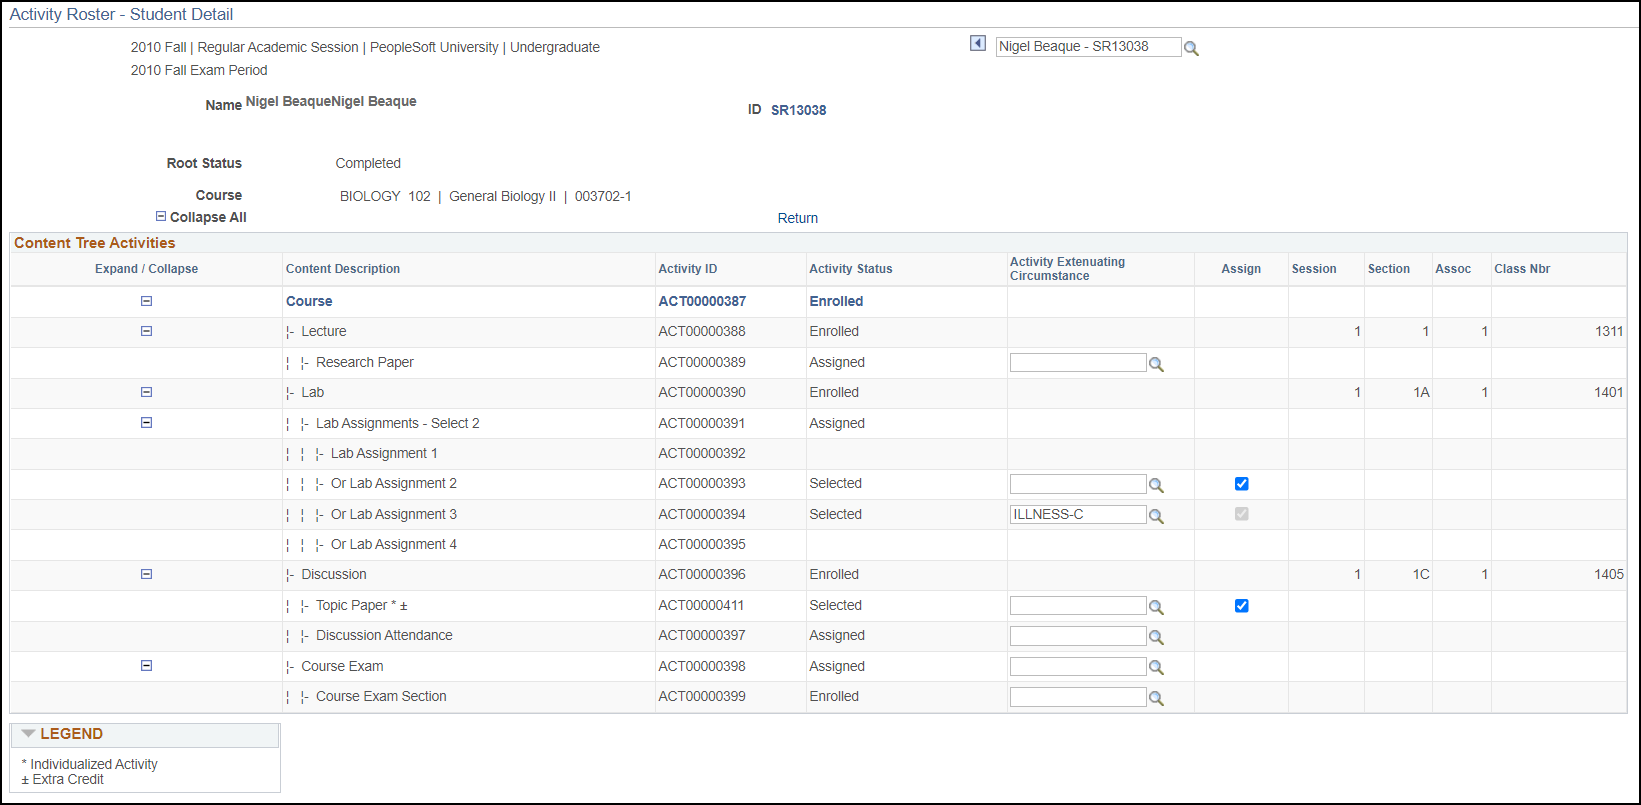Click the Session column header
Image resolution: width=1641 pixels, height=805 pixels.
coord(1314,269)
